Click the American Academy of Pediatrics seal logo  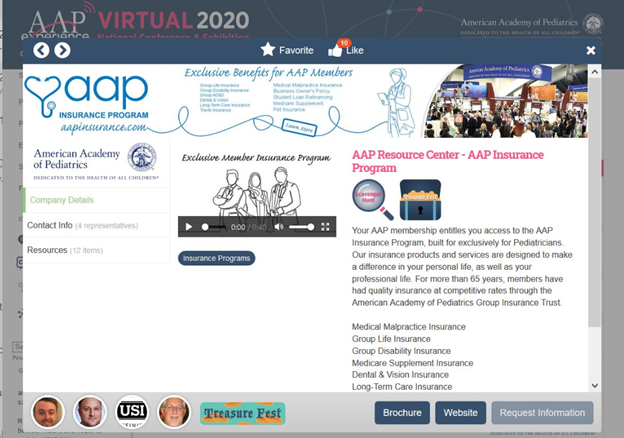click(x=142, y=158)
